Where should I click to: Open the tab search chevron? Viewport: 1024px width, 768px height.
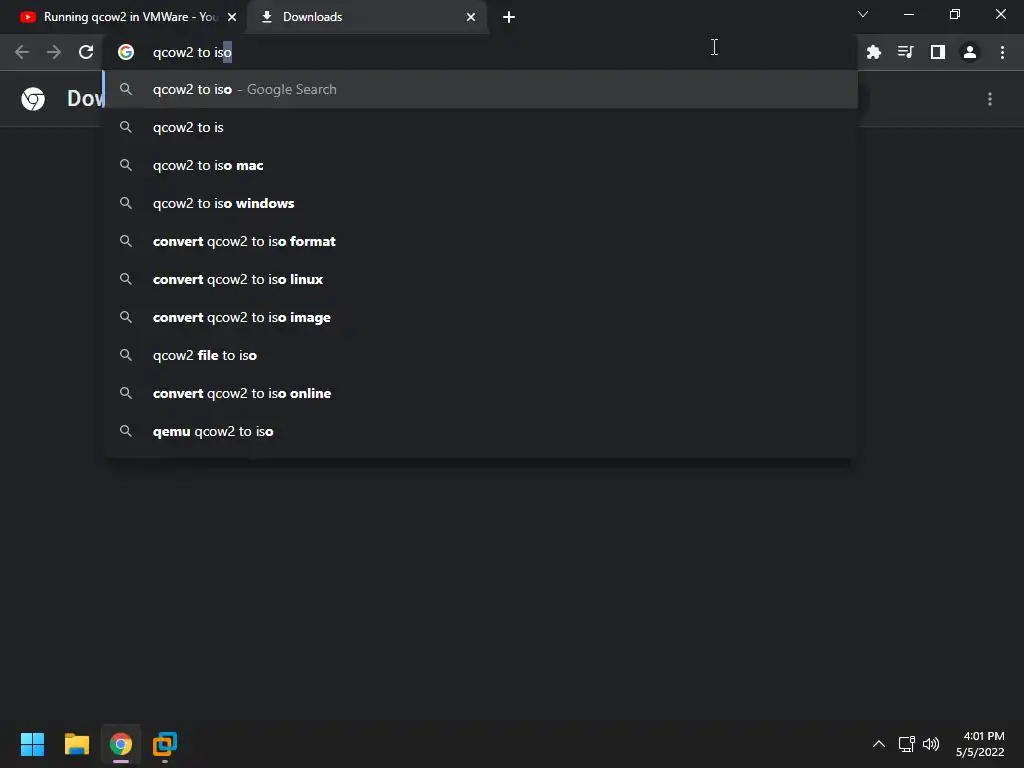point(863,14)
